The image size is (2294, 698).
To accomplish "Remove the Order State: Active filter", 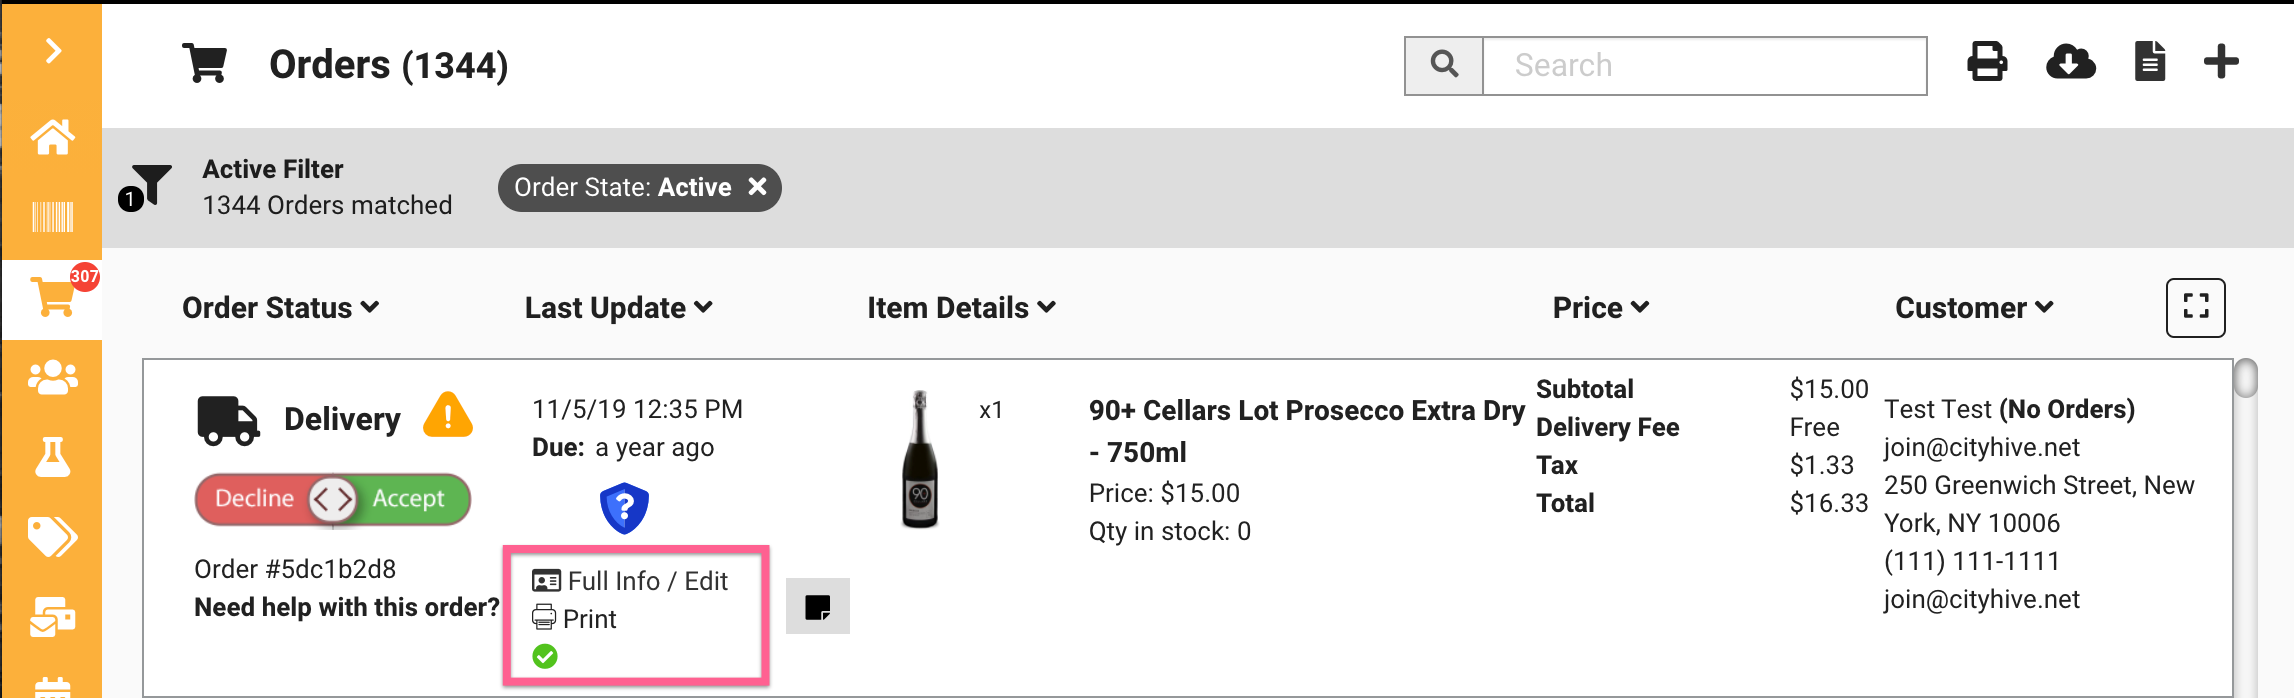I will pos(758,187).
